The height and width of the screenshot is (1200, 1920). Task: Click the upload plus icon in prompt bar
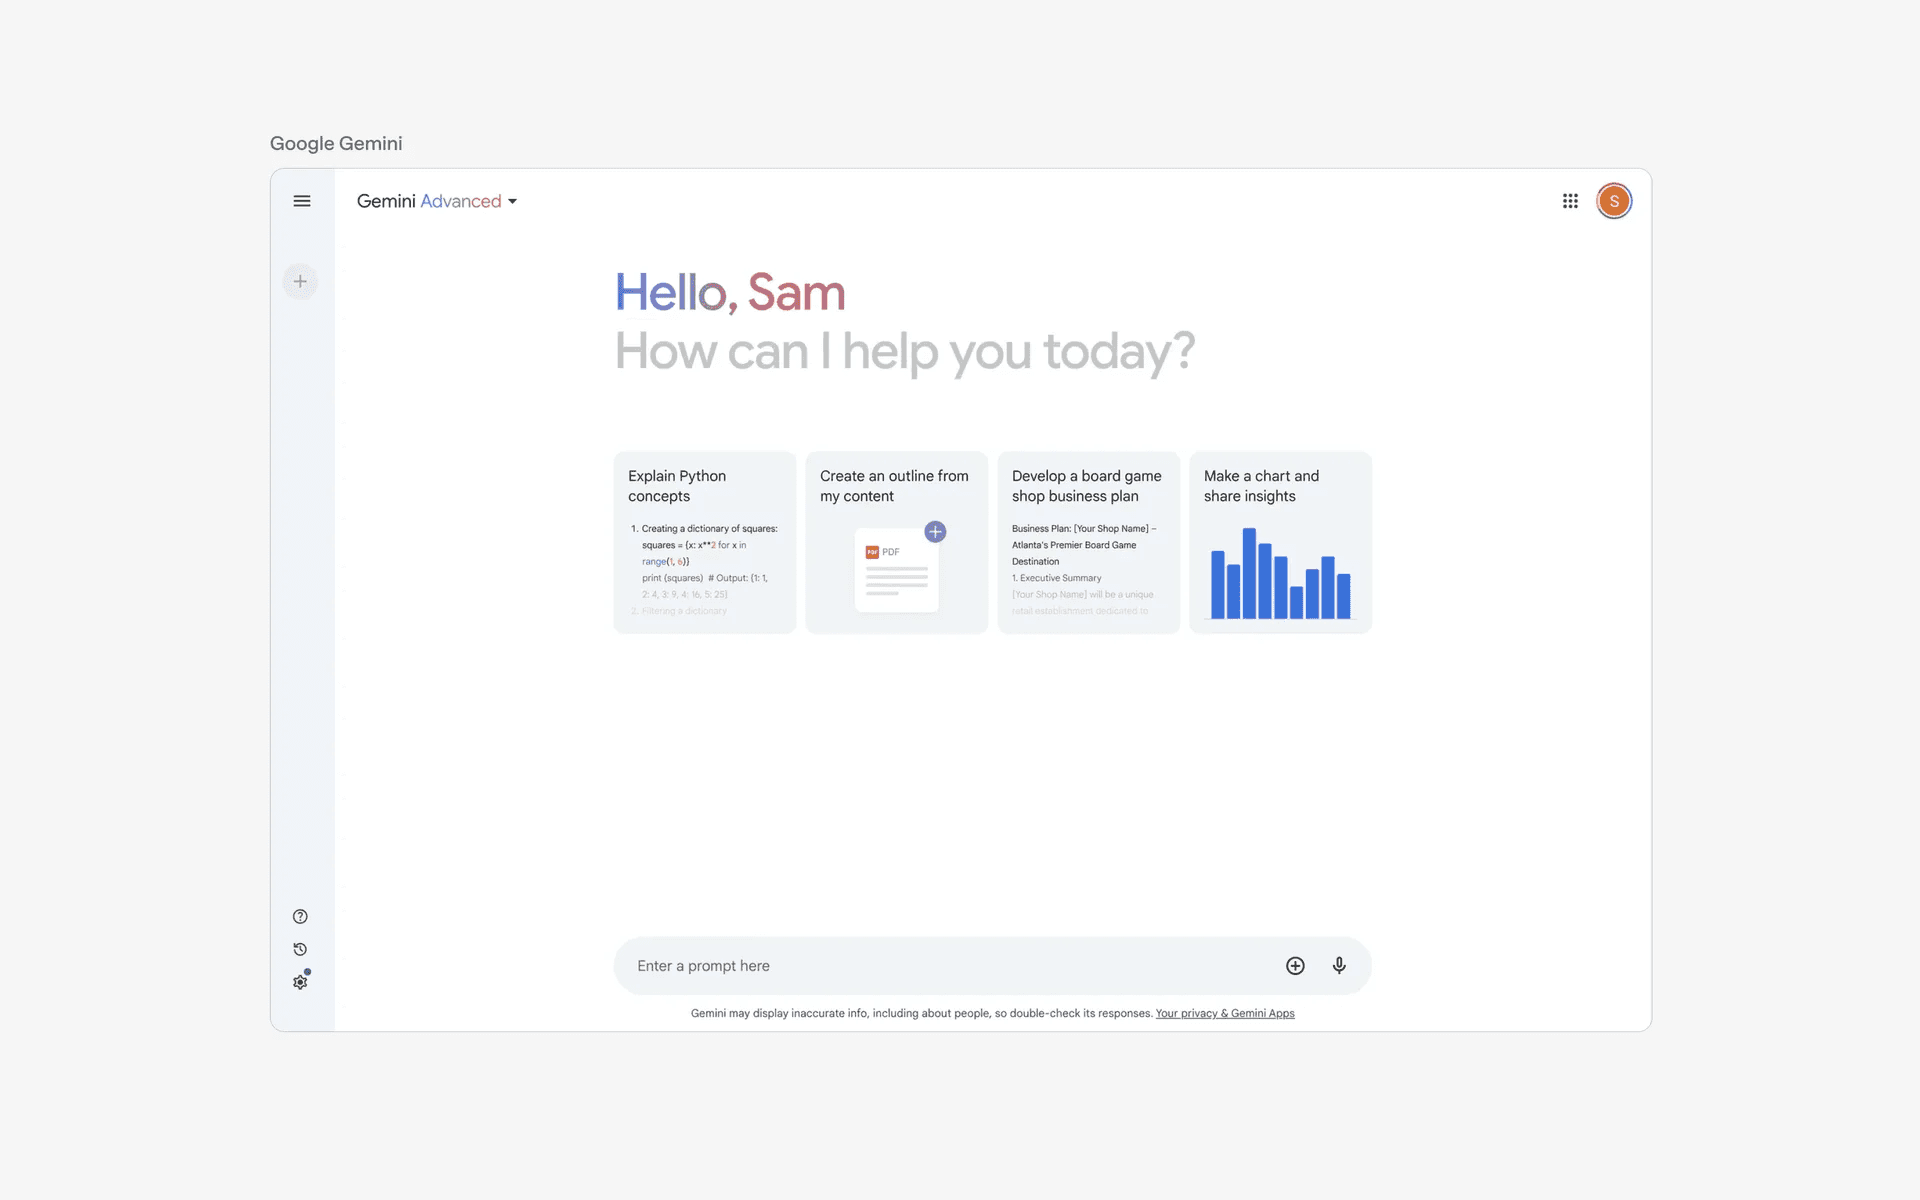[1295, 965]
